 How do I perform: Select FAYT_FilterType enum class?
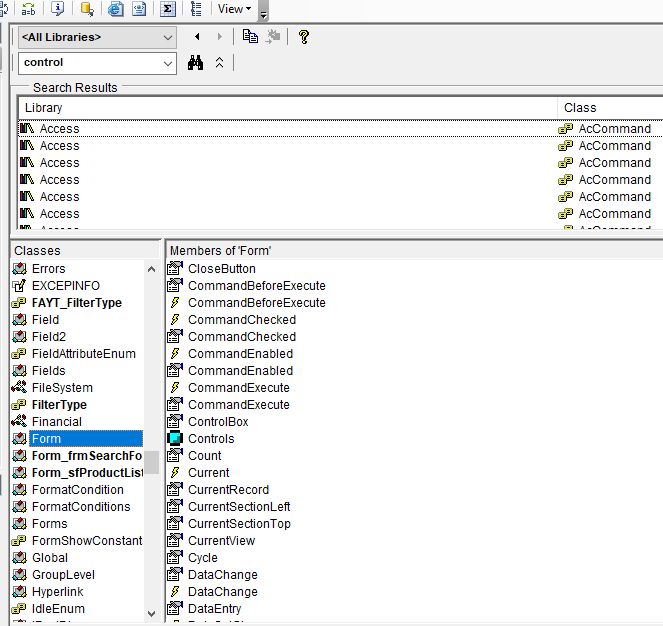point(77,303)
